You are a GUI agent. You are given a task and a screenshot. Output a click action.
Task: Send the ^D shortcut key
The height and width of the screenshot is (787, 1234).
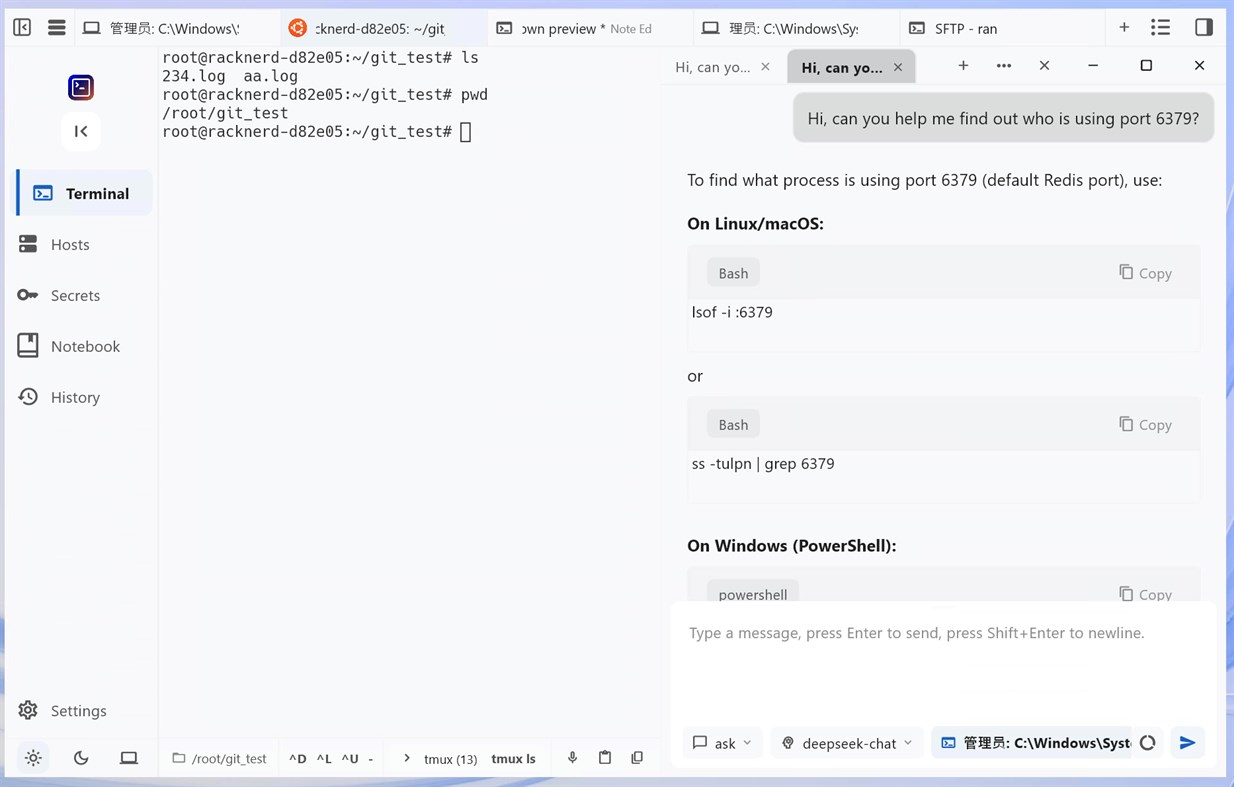pyautogui.click(x=298, y=758)
